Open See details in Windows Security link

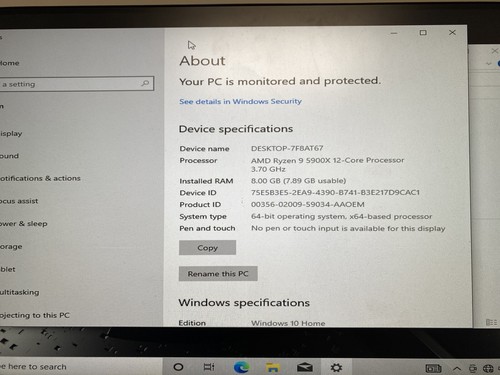[240, 101]
